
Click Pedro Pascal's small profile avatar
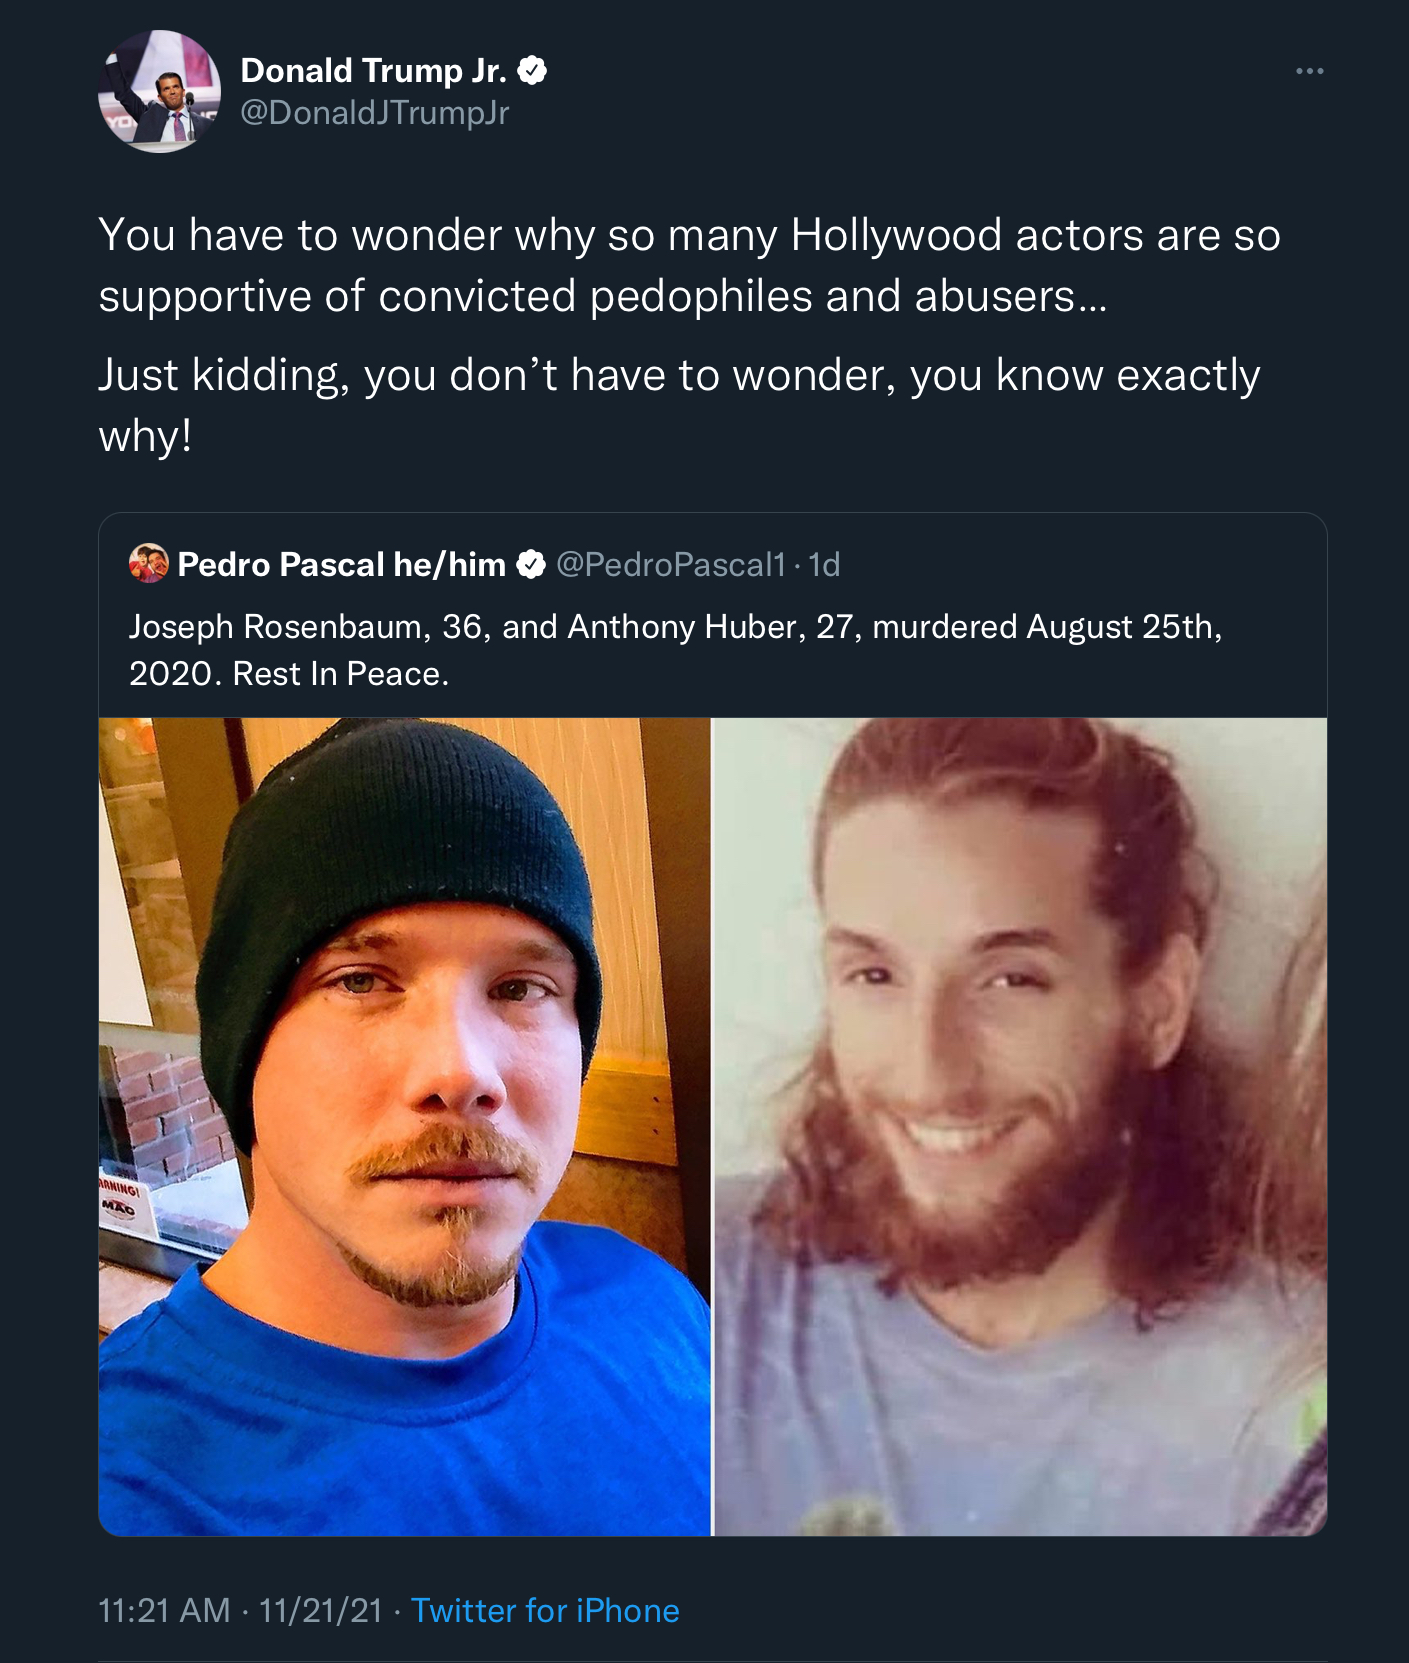pyautogui.click(x=148, y=563)
